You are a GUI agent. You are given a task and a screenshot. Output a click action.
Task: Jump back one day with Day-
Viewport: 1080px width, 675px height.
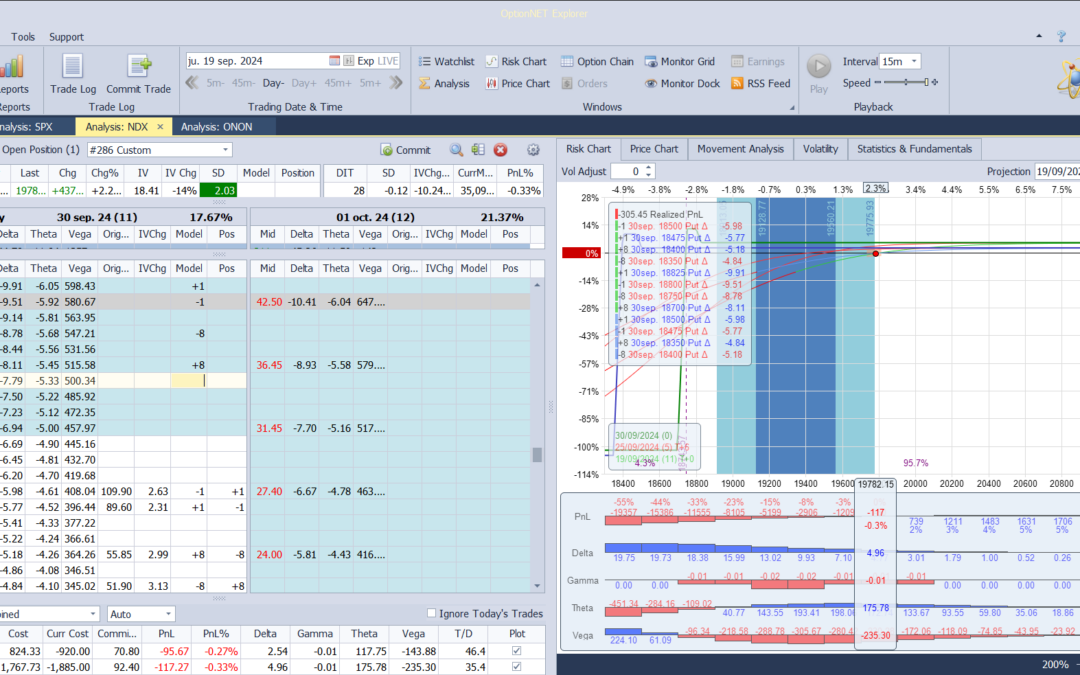pos(273,83)
